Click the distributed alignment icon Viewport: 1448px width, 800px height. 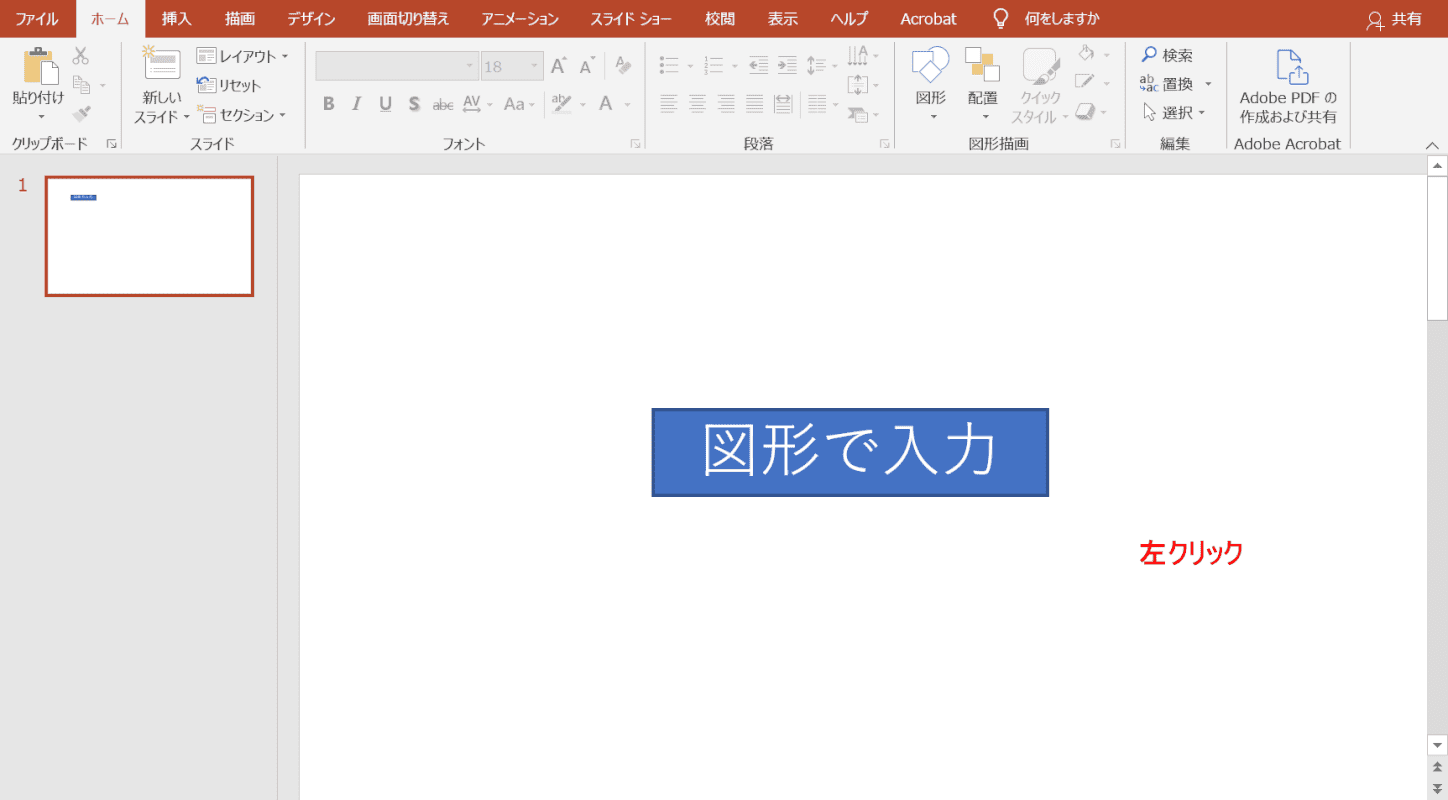tap(783, 102)
